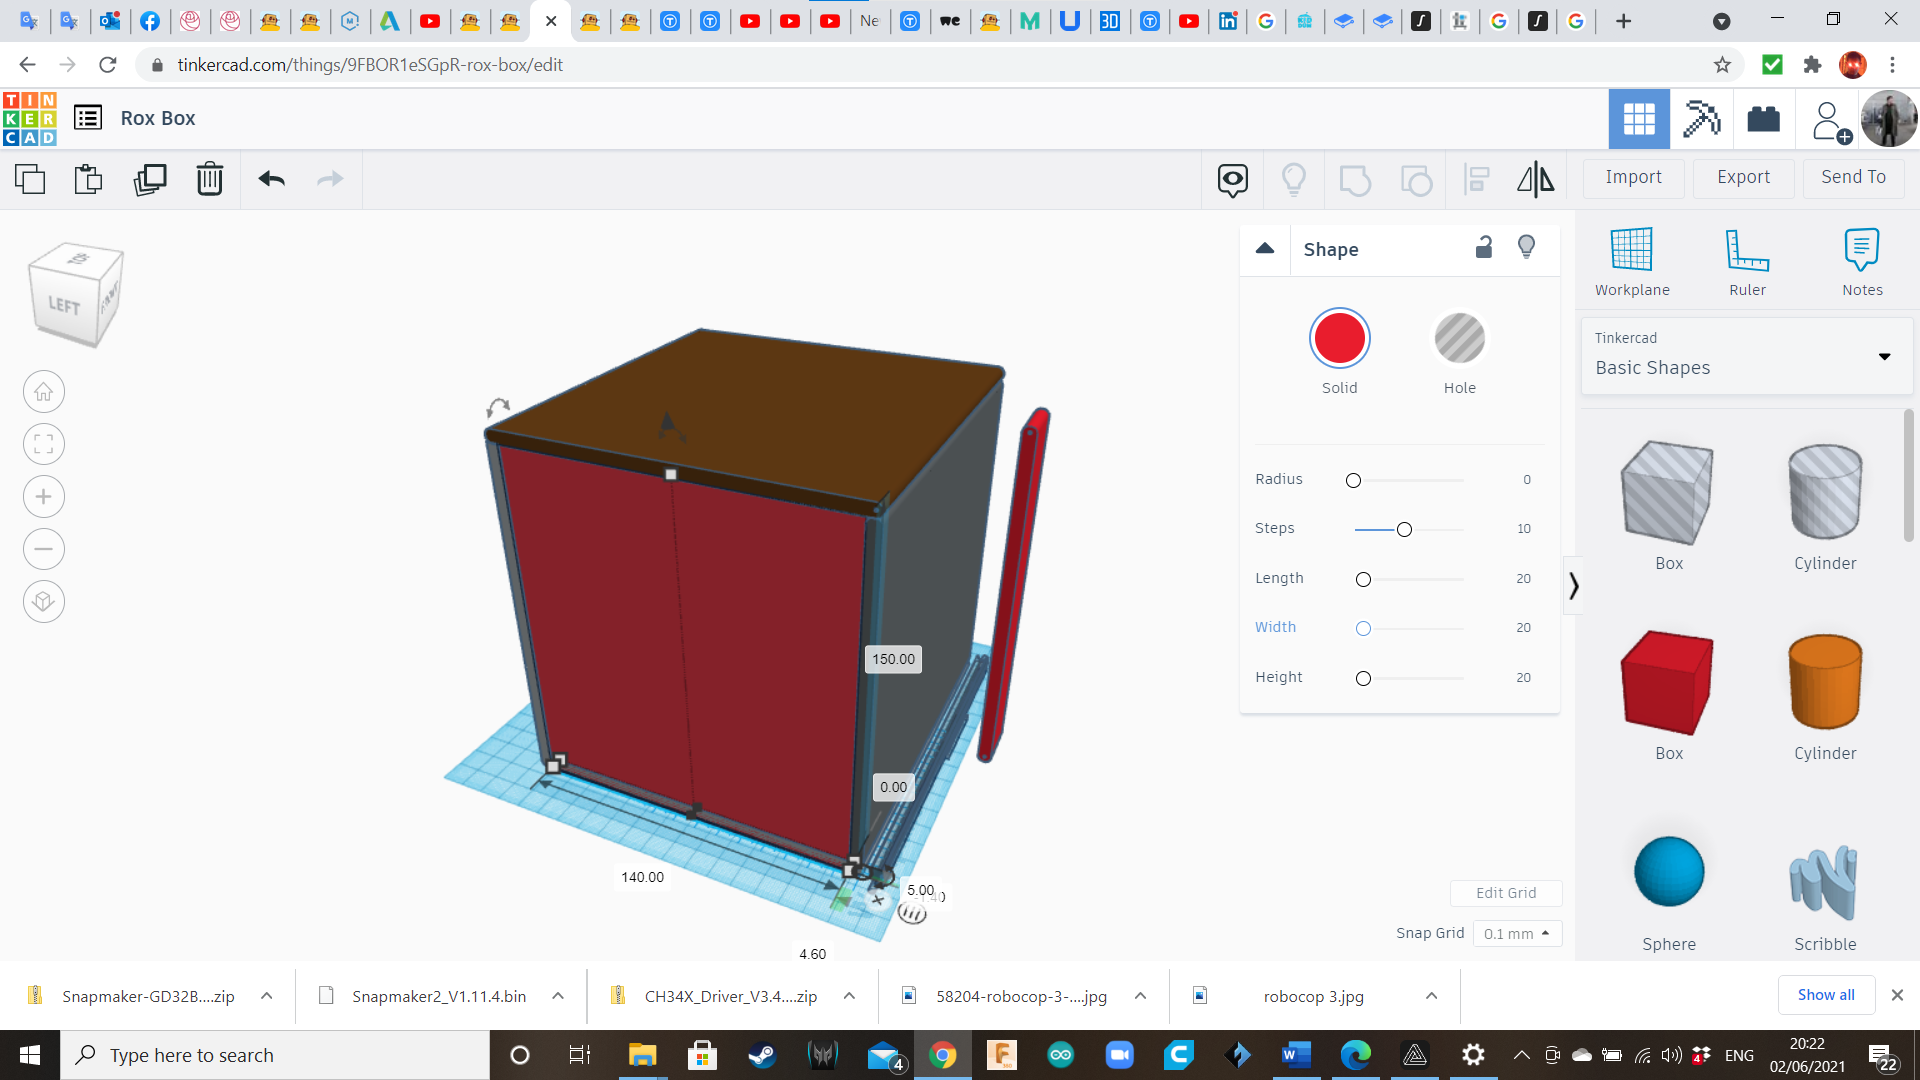Click the Import button
The height and width of the screenshot is (1080, 1920).
point(1633,177)
